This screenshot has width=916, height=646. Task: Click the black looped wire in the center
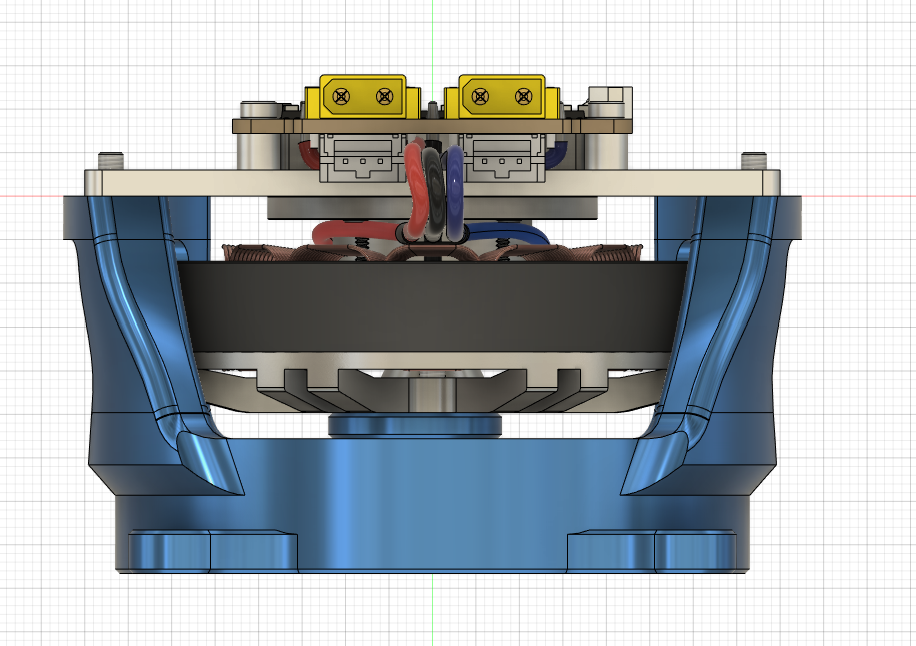pos(433,193)
